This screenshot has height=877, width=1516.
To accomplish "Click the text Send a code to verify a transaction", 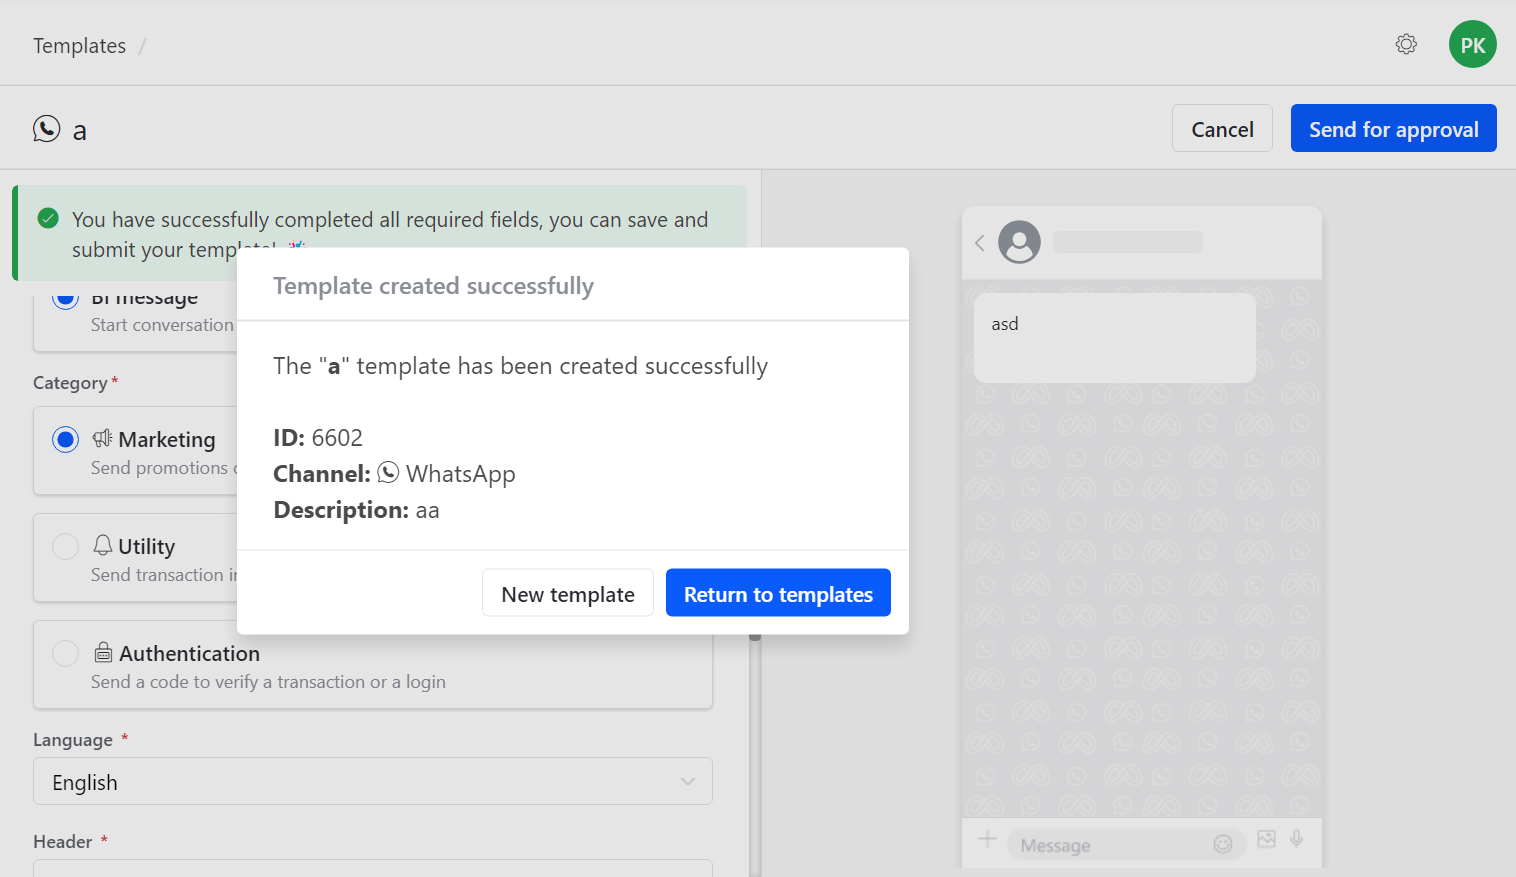I will 268,682.
